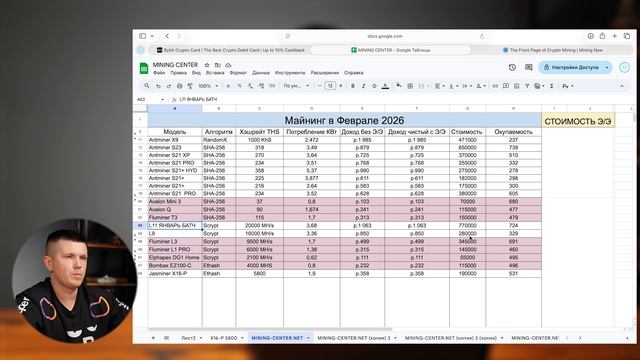Open vertical align dropdown
This screenshot has height=360, width=640.
click(453, 86)
